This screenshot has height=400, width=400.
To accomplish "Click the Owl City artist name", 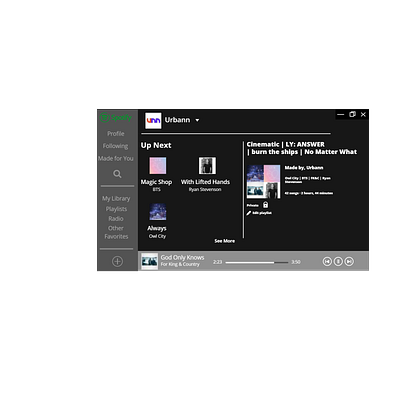I will point(157,236).
